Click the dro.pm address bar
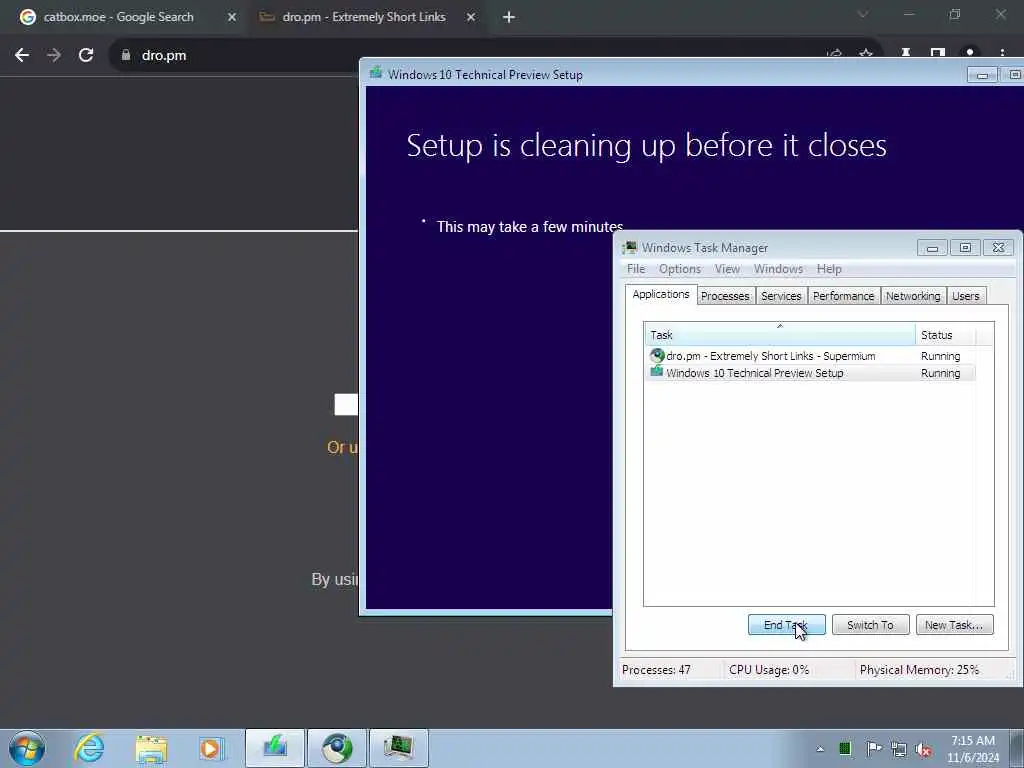The image size is (1024, 768). tap(457, 56)
